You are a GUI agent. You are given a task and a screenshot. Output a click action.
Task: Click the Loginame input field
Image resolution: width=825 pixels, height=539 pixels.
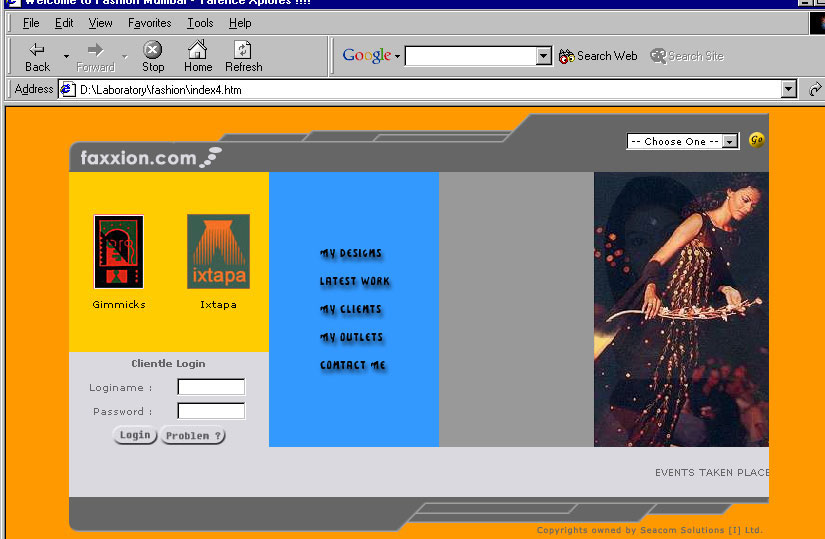(211, 387)
